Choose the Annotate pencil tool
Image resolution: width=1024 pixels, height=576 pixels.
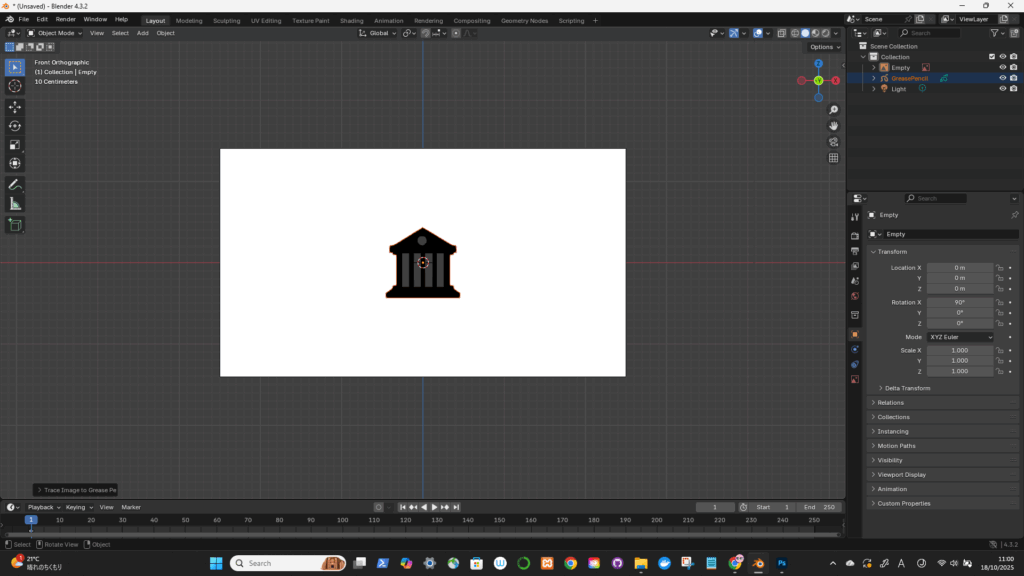(x=15, y=185)
